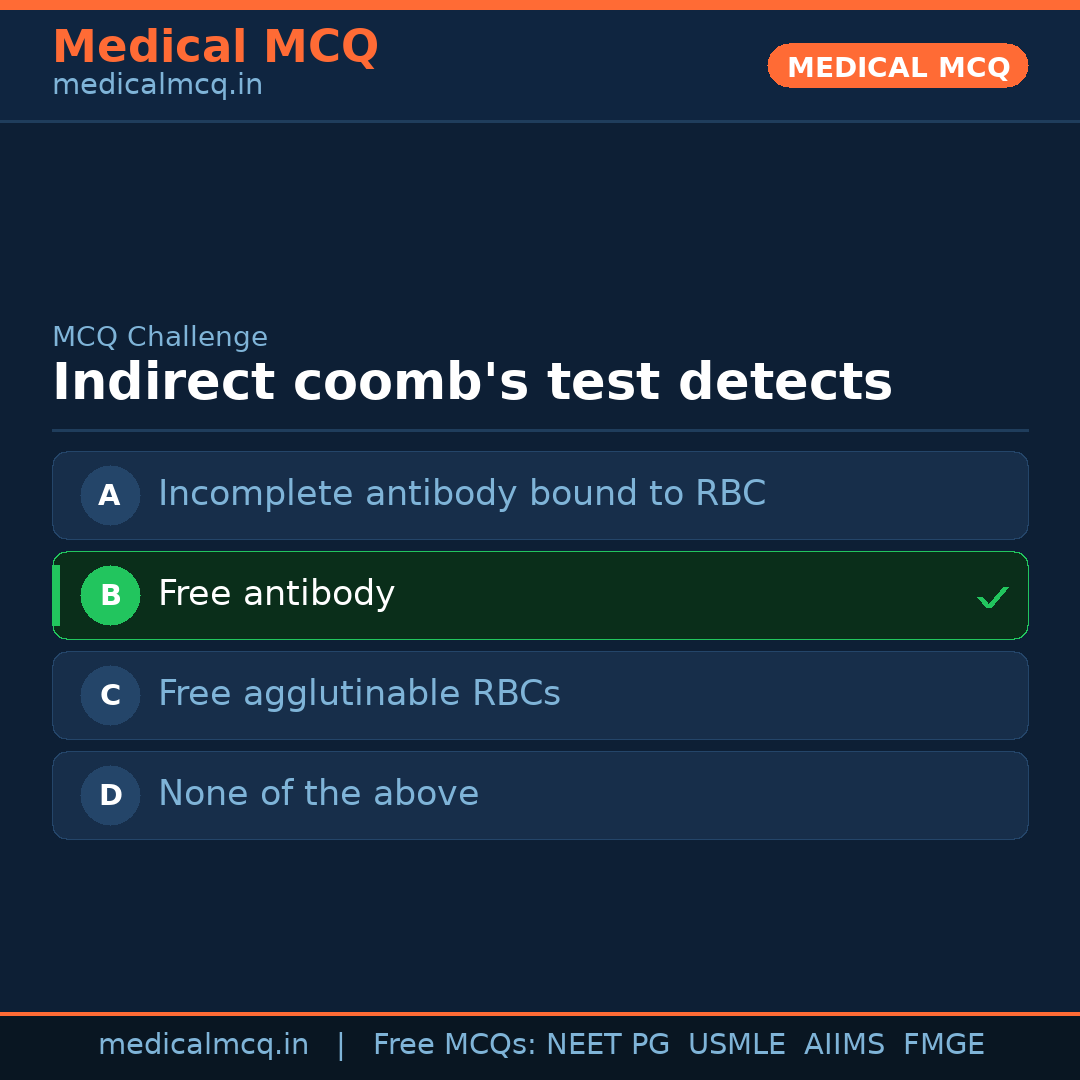Click the letter C option circle
This screenshot has width=1080, height=1080.
click(x=110, y=695)
